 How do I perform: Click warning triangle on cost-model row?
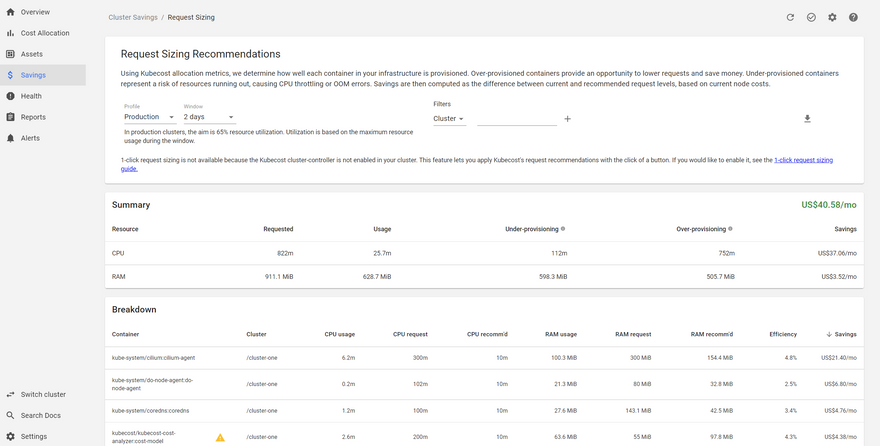coord(220,437)
